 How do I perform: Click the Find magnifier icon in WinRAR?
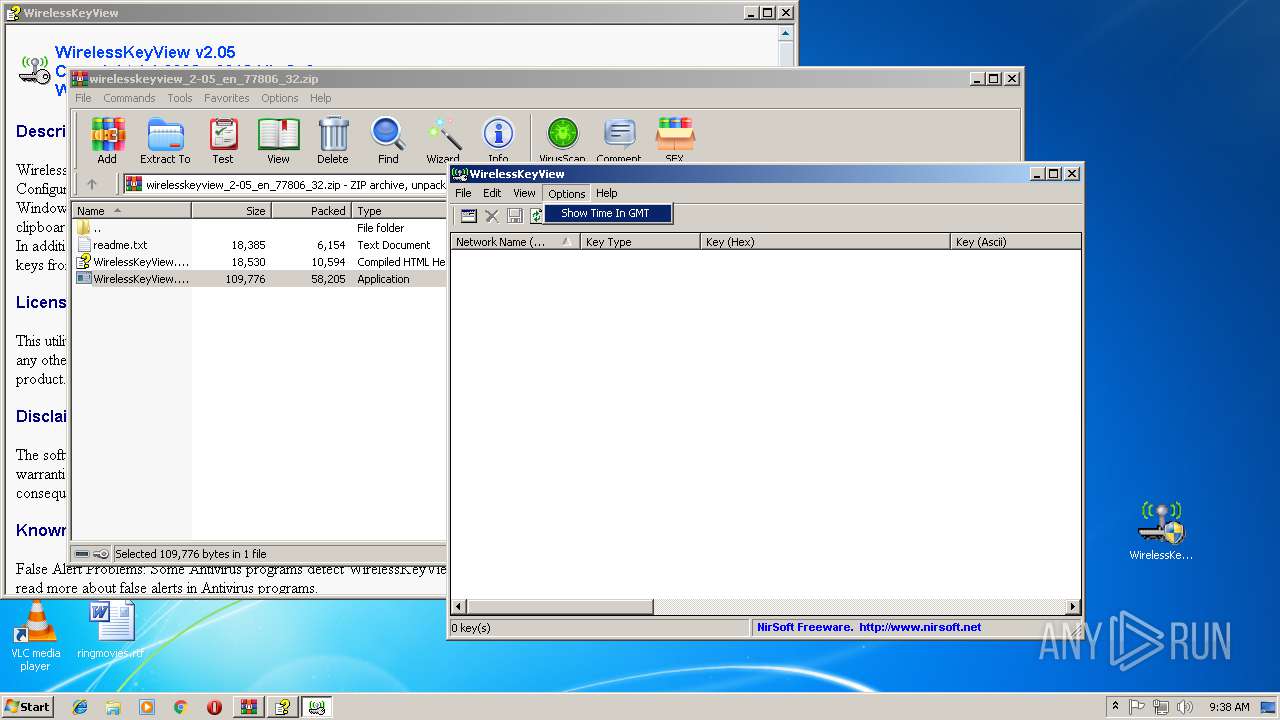[388, 140]
